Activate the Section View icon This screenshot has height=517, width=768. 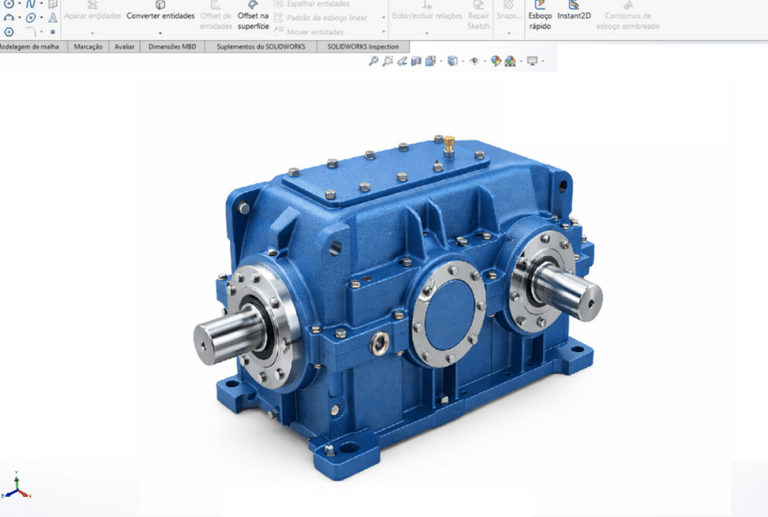click(416, 61)
